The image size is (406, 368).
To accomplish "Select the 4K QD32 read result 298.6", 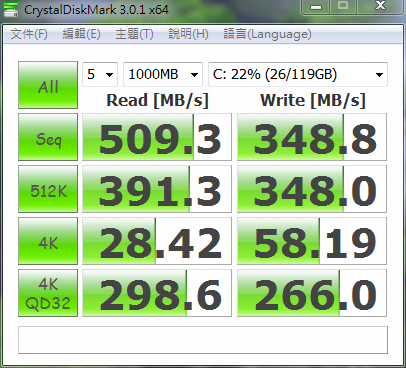I will pos(157,293).
